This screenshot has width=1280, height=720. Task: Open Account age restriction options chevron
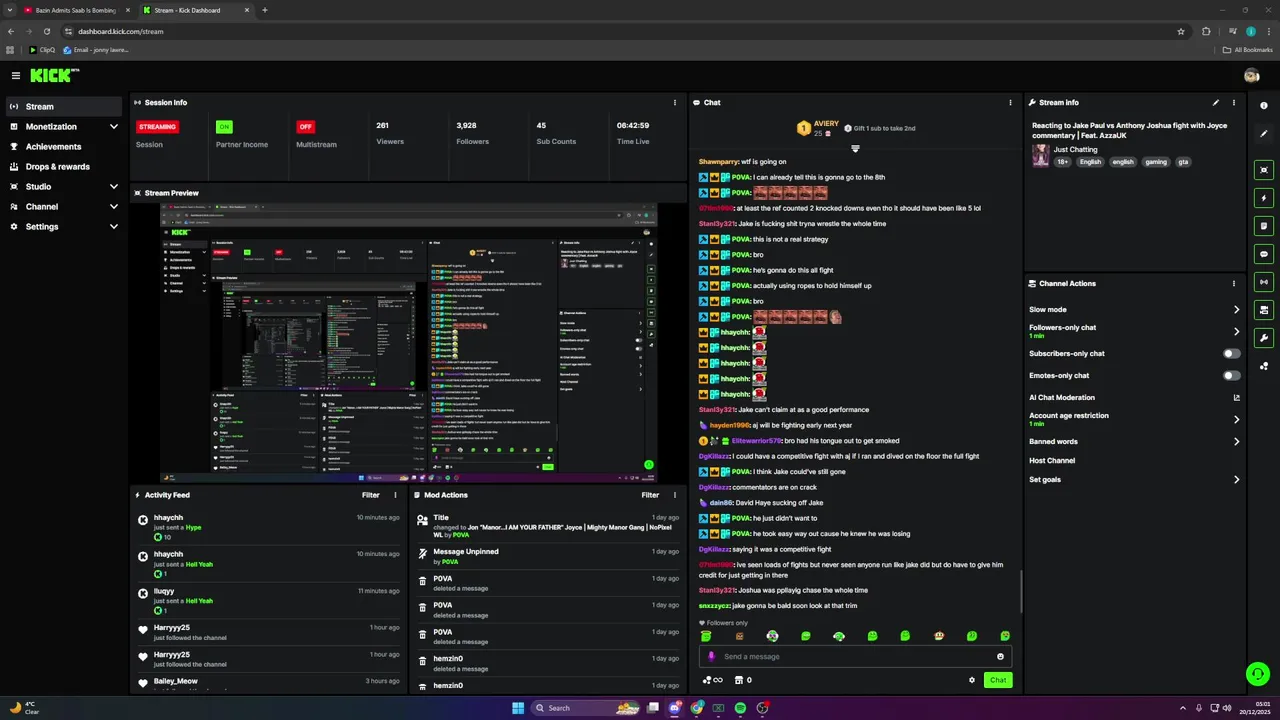[1236, 419]
